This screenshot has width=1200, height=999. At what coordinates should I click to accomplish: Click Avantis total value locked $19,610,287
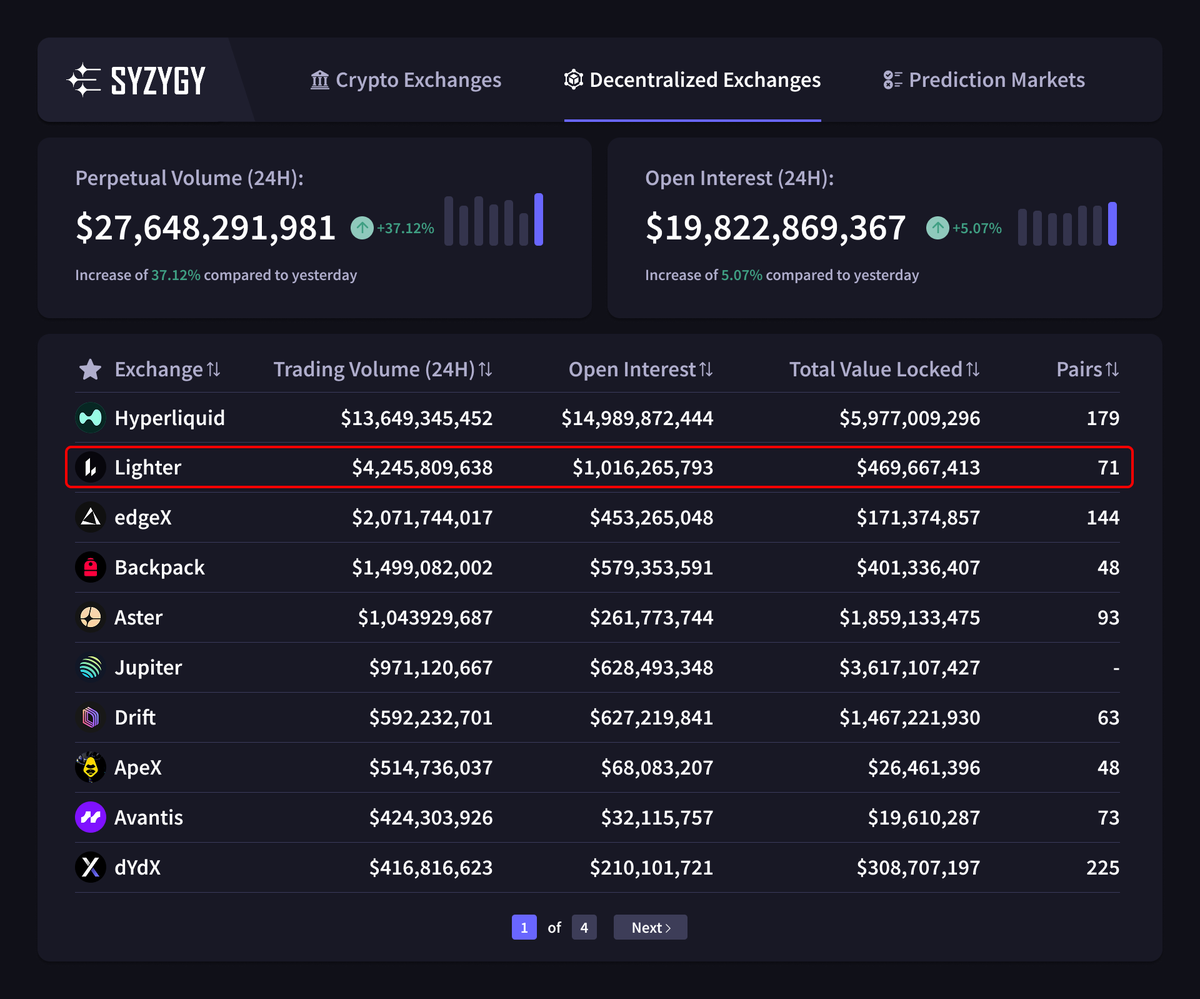924,817
